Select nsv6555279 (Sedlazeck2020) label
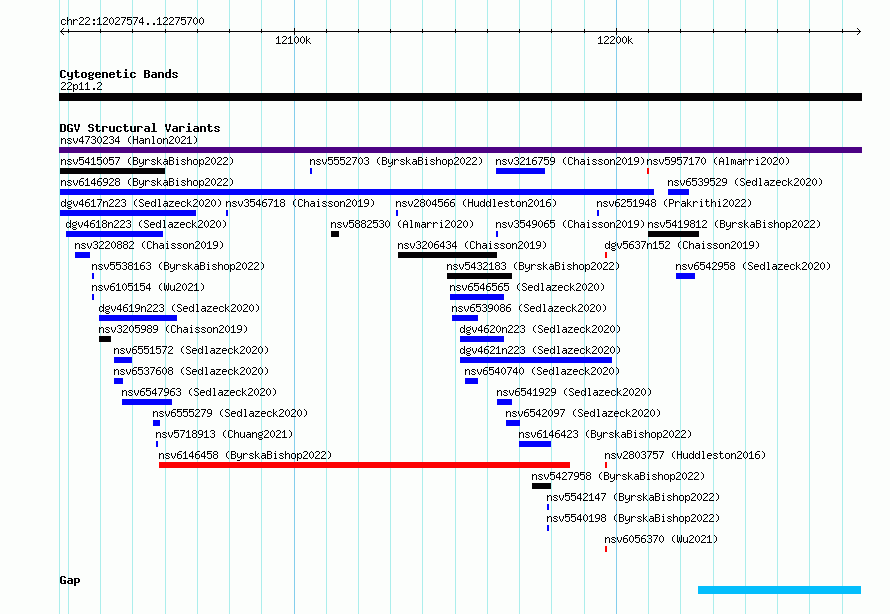 (230, 413)
